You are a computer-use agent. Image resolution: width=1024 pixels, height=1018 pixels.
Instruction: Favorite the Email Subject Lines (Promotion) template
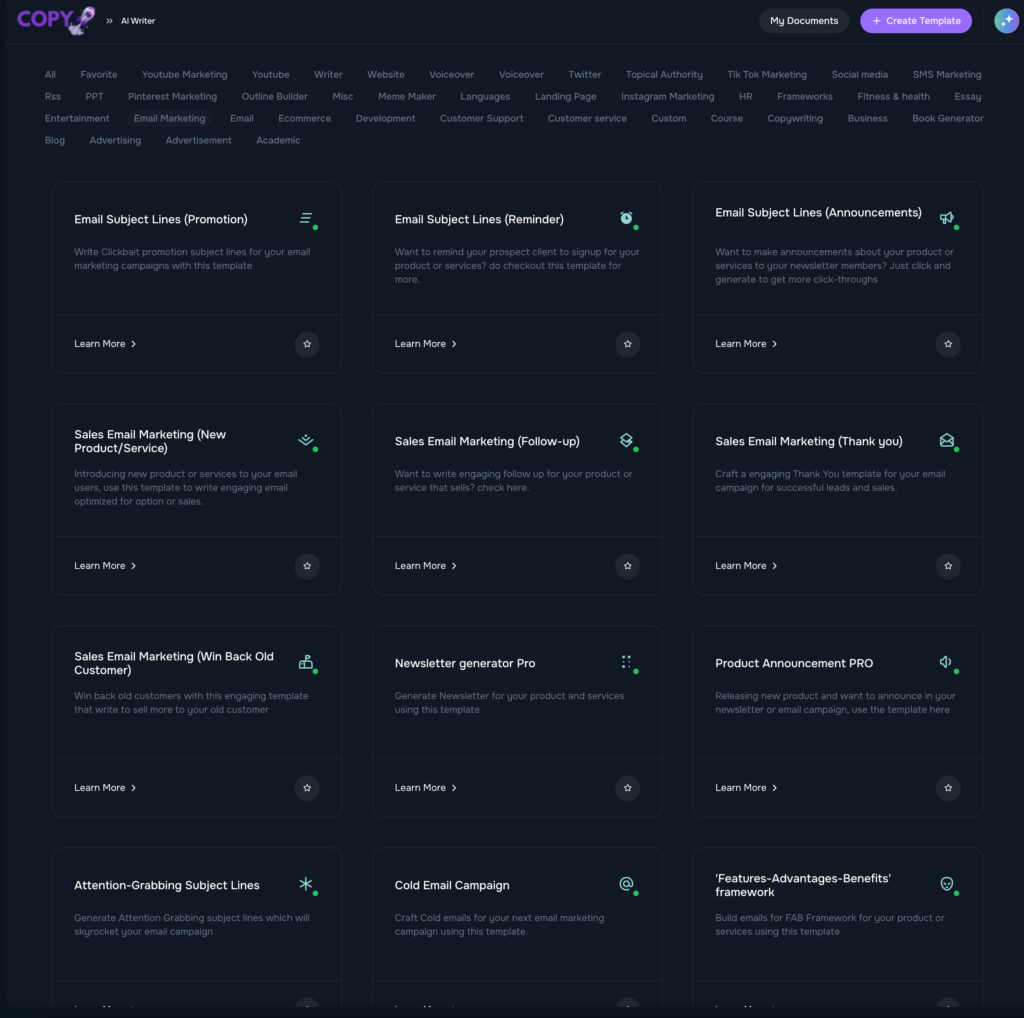[307, 344]
